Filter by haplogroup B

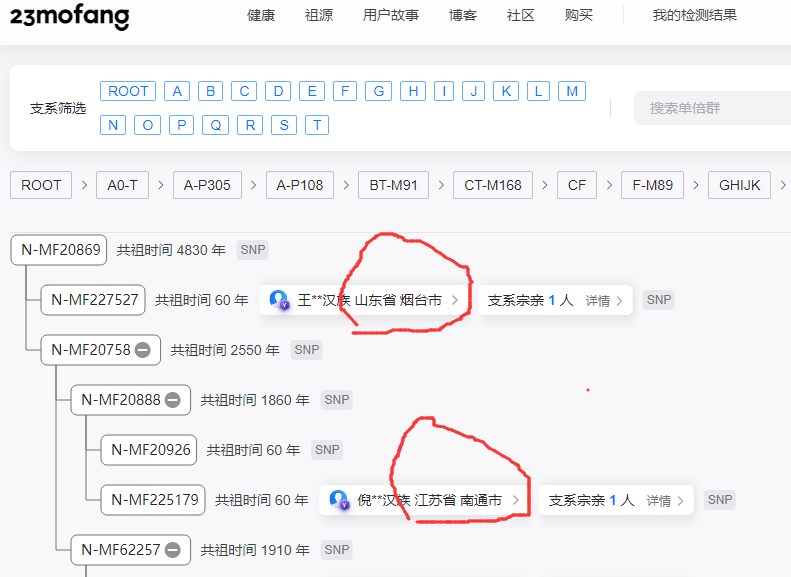point(211,91)
